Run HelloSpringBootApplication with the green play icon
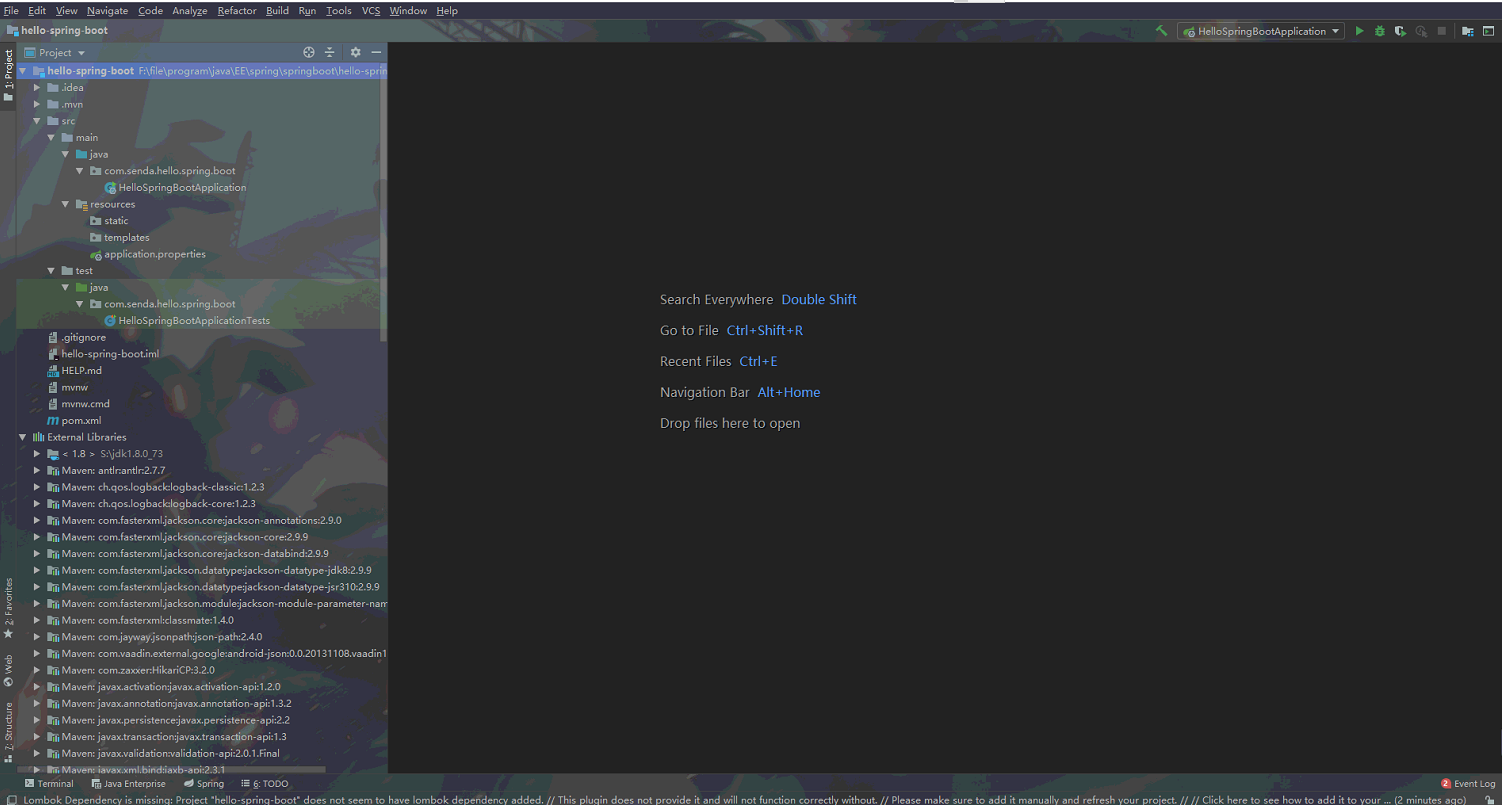1502x805 pixels. click(x=1359, y=31)
